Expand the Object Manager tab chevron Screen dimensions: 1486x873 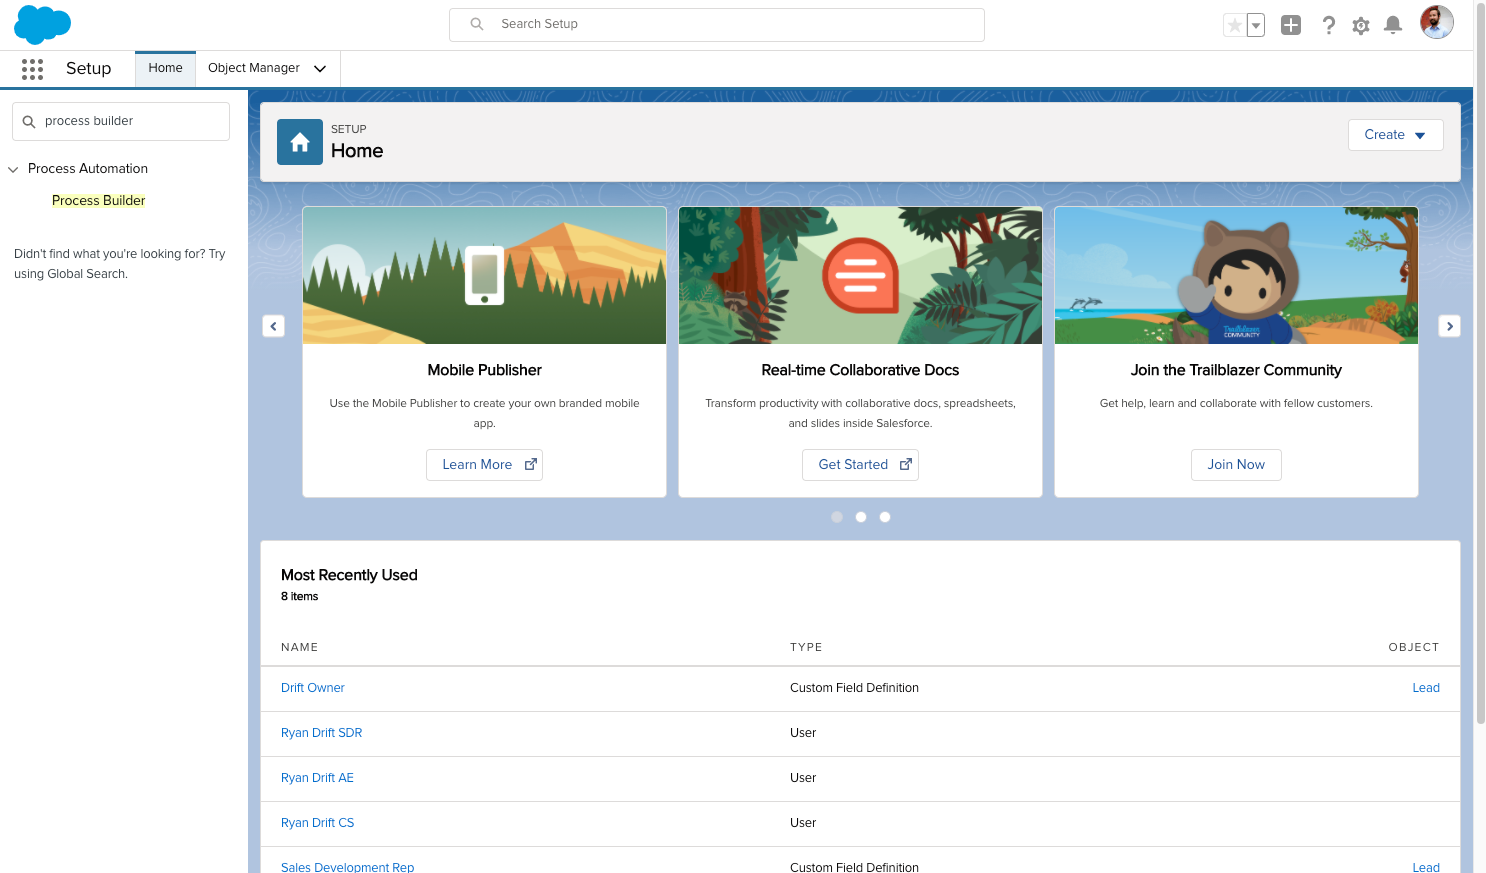pyautogui.click(x=320, y=69)
